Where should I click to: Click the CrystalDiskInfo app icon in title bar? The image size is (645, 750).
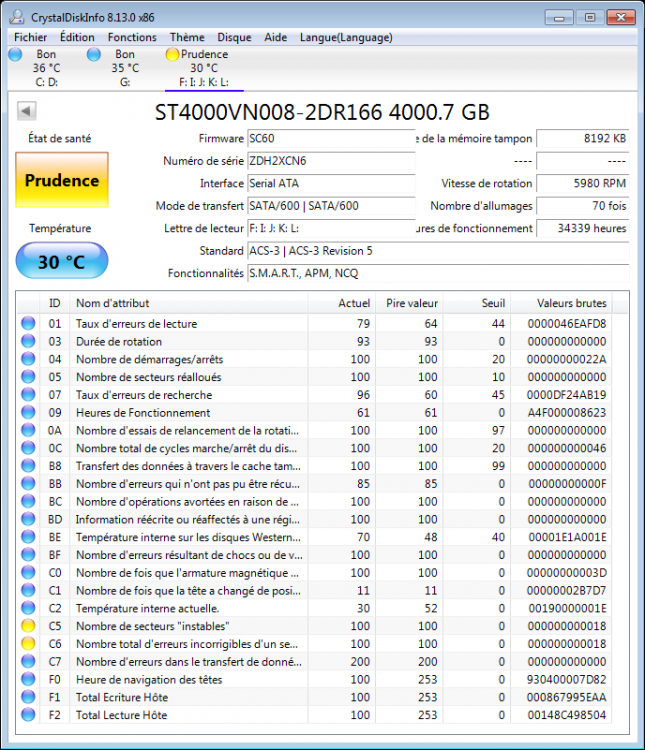pos(17,17)
